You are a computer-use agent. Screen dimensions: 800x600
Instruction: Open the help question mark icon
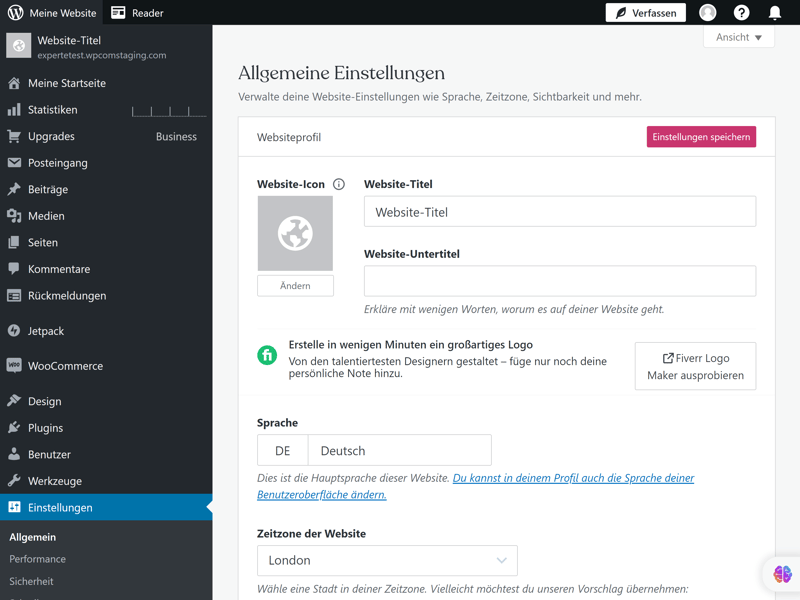(x=741, y=13)
